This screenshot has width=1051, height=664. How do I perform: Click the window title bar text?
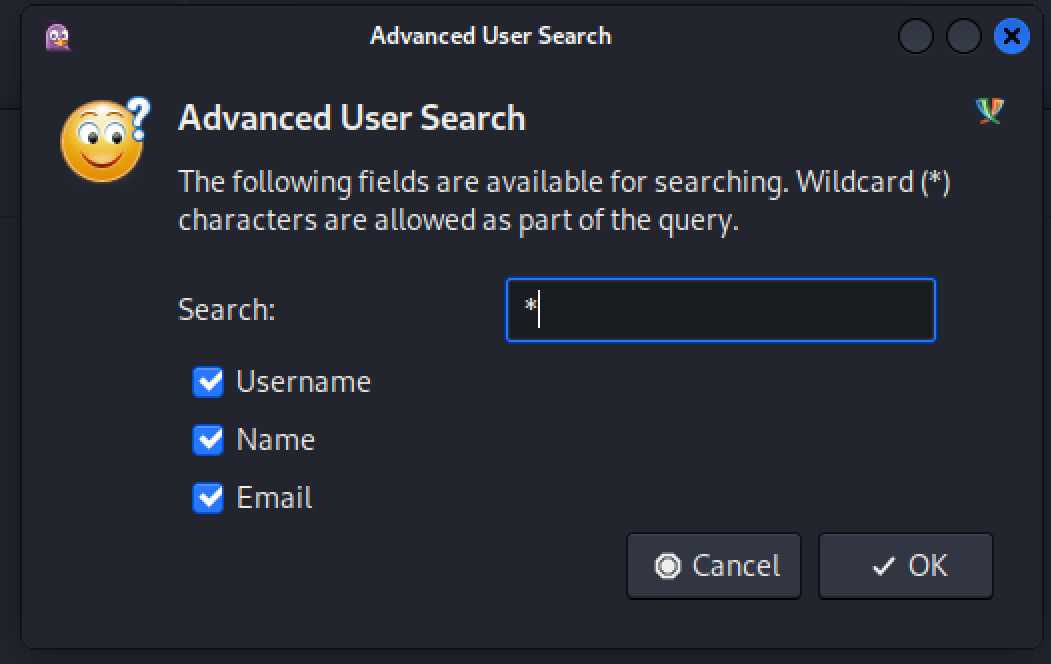490,37
